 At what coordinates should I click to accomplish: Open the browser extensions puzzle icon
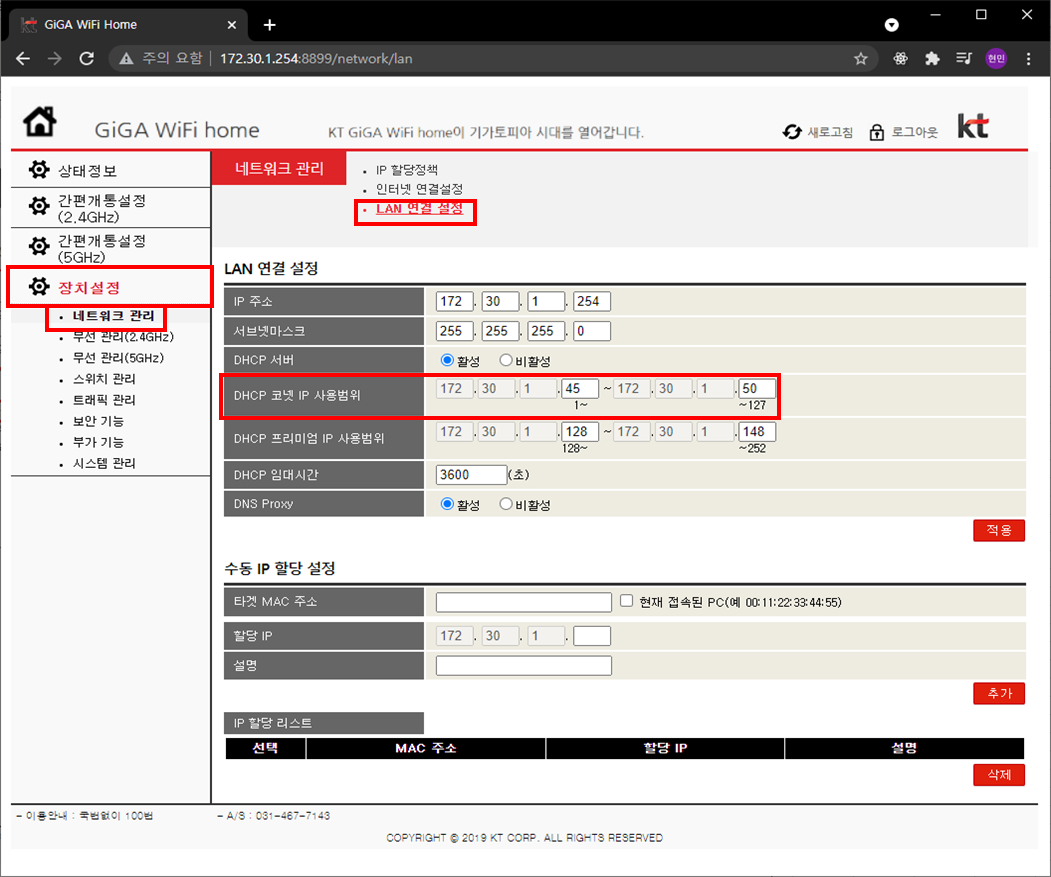click(932, 59)
